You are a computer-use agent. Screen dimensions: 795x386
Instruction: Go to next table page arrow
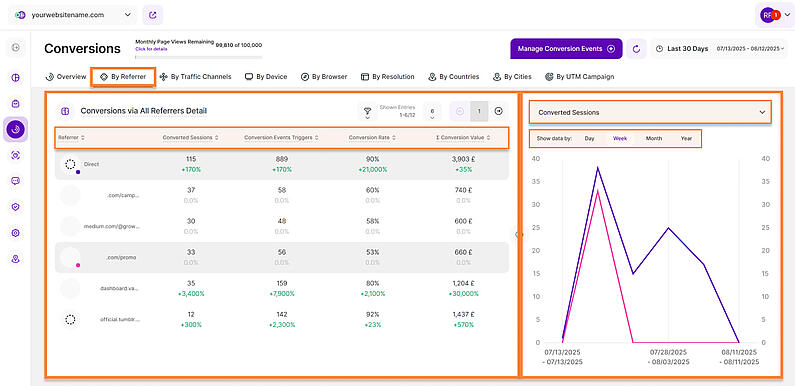click(x=498, y=111)
